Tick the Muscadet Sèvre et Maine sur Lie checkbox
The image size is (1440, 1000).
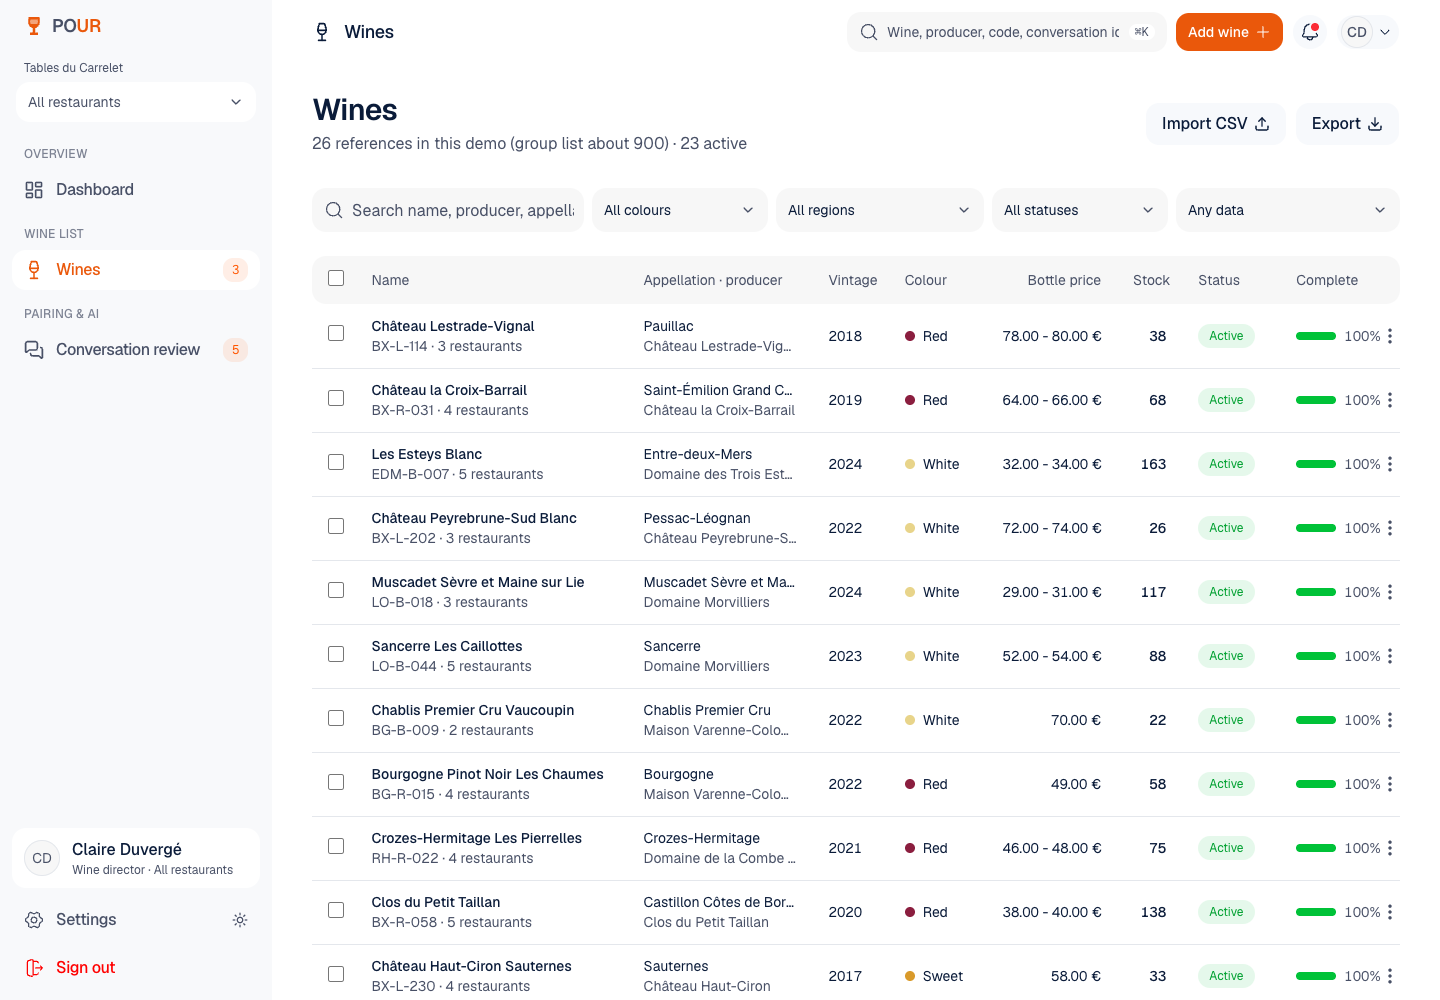336,590
